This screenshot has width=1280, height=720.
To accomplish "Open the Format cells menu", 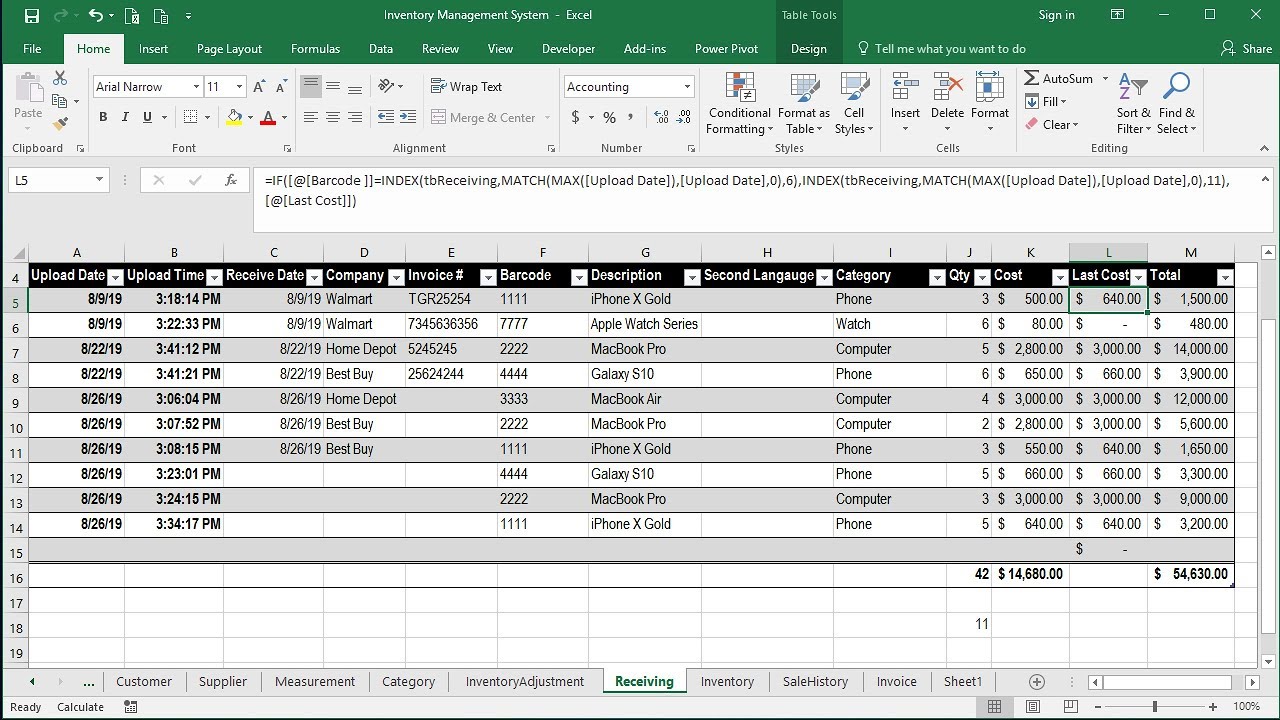I will coord(989,103).
